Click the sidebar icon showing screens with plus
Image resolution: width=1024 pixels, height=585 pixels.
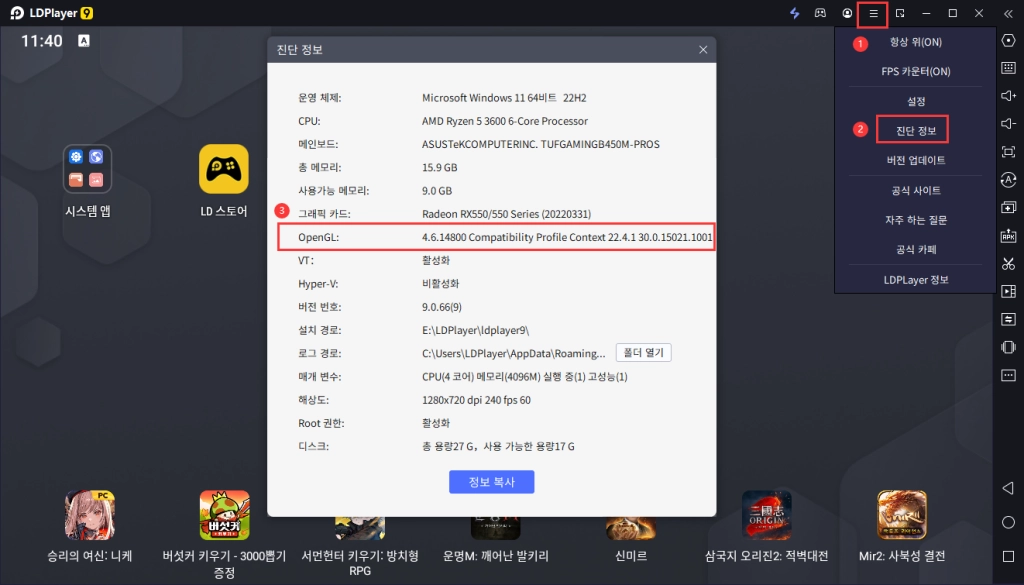click(1008, 208)
